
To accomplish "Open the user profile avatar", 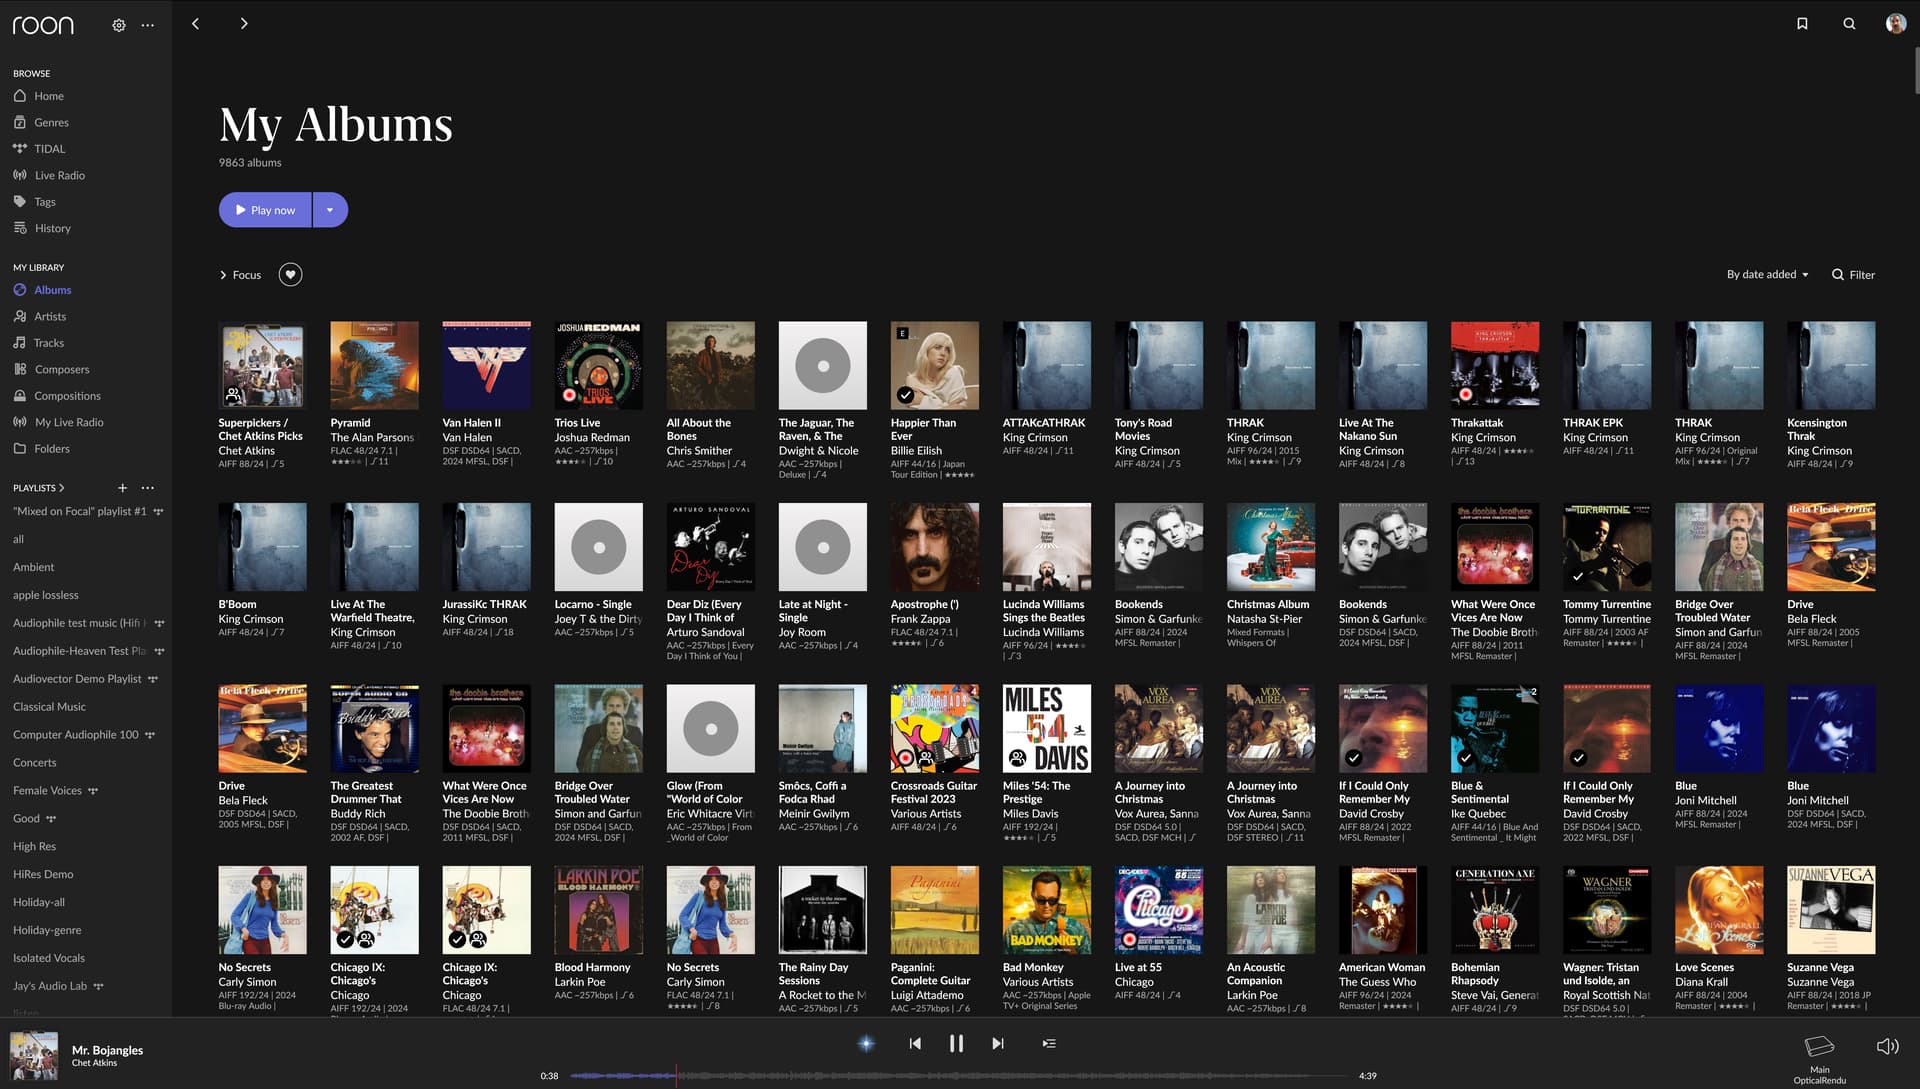I will point(1895,24).
